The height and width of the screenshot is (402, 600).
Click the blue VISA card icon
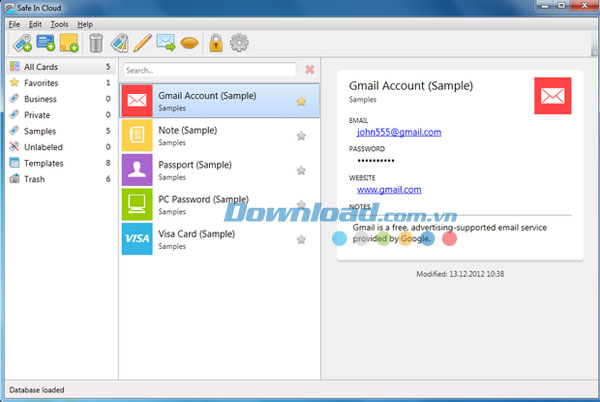(x=137, y=239)
